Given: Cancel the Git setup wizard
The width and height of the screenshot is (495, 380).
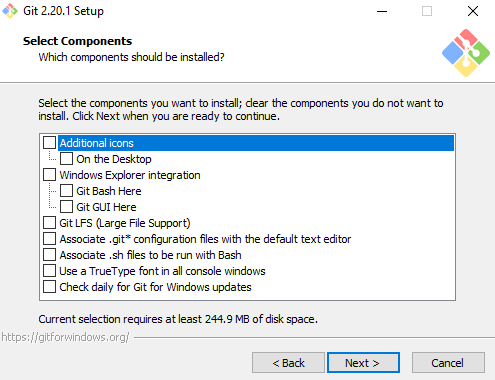Looking at the screenshot, I should (x=448, y=363).
